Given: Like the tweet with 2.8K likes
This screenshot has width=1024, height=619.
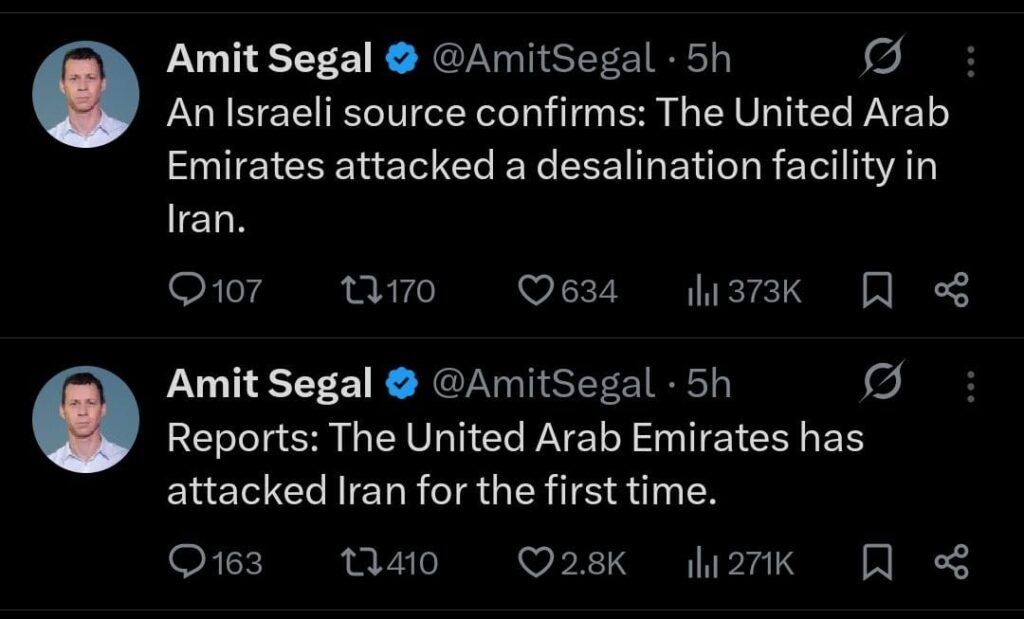Looking at the screenshot, I should point(536,563).
